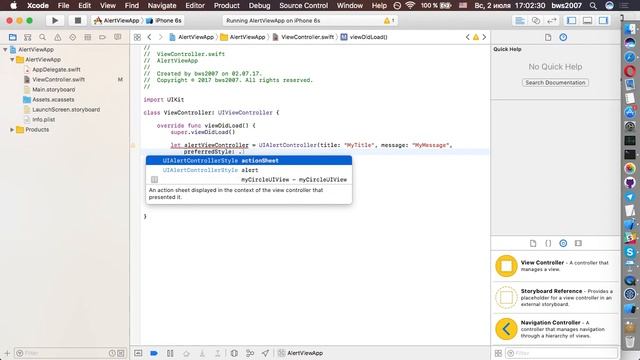Screen dimensions: 640x360
Task: Open the viewDidLoad() jump bar menu
Action: pos(364,37)
